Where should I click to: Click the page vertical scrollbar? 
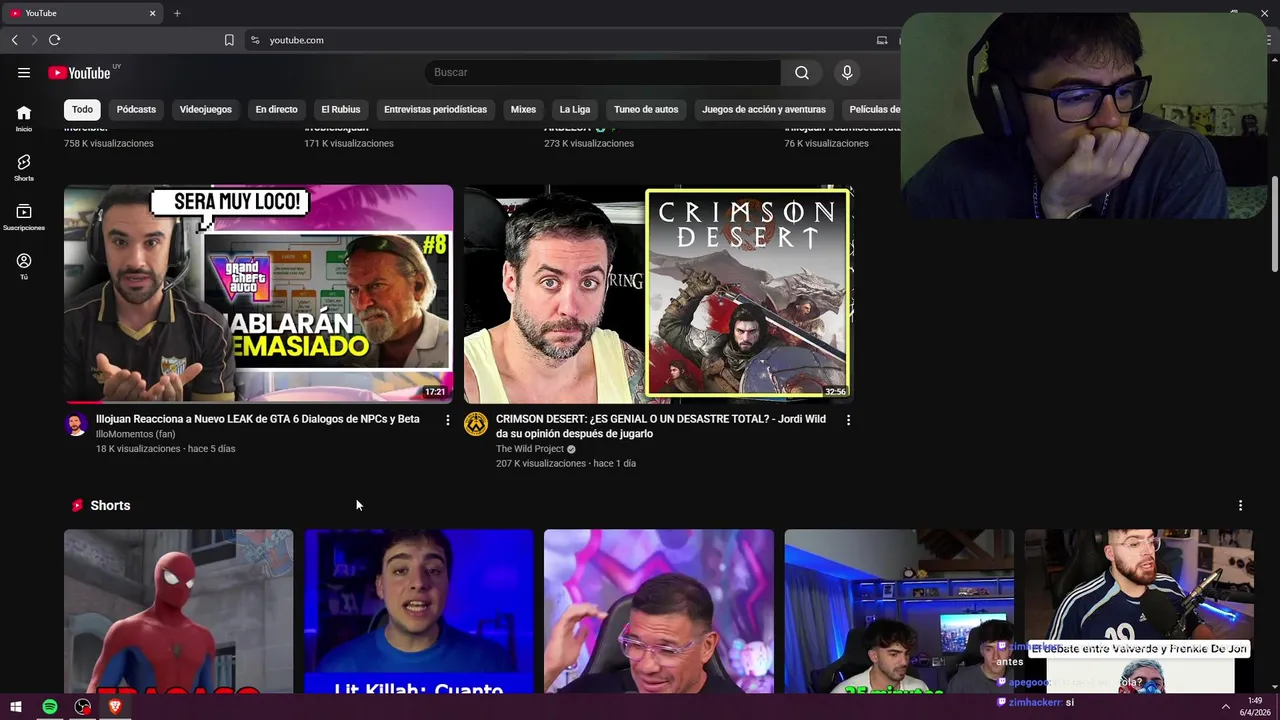1274,222
